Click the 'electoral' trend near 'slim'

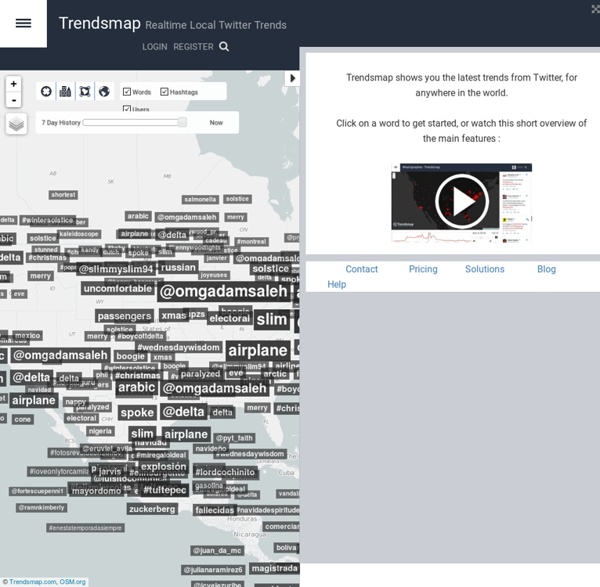point(230,318)
